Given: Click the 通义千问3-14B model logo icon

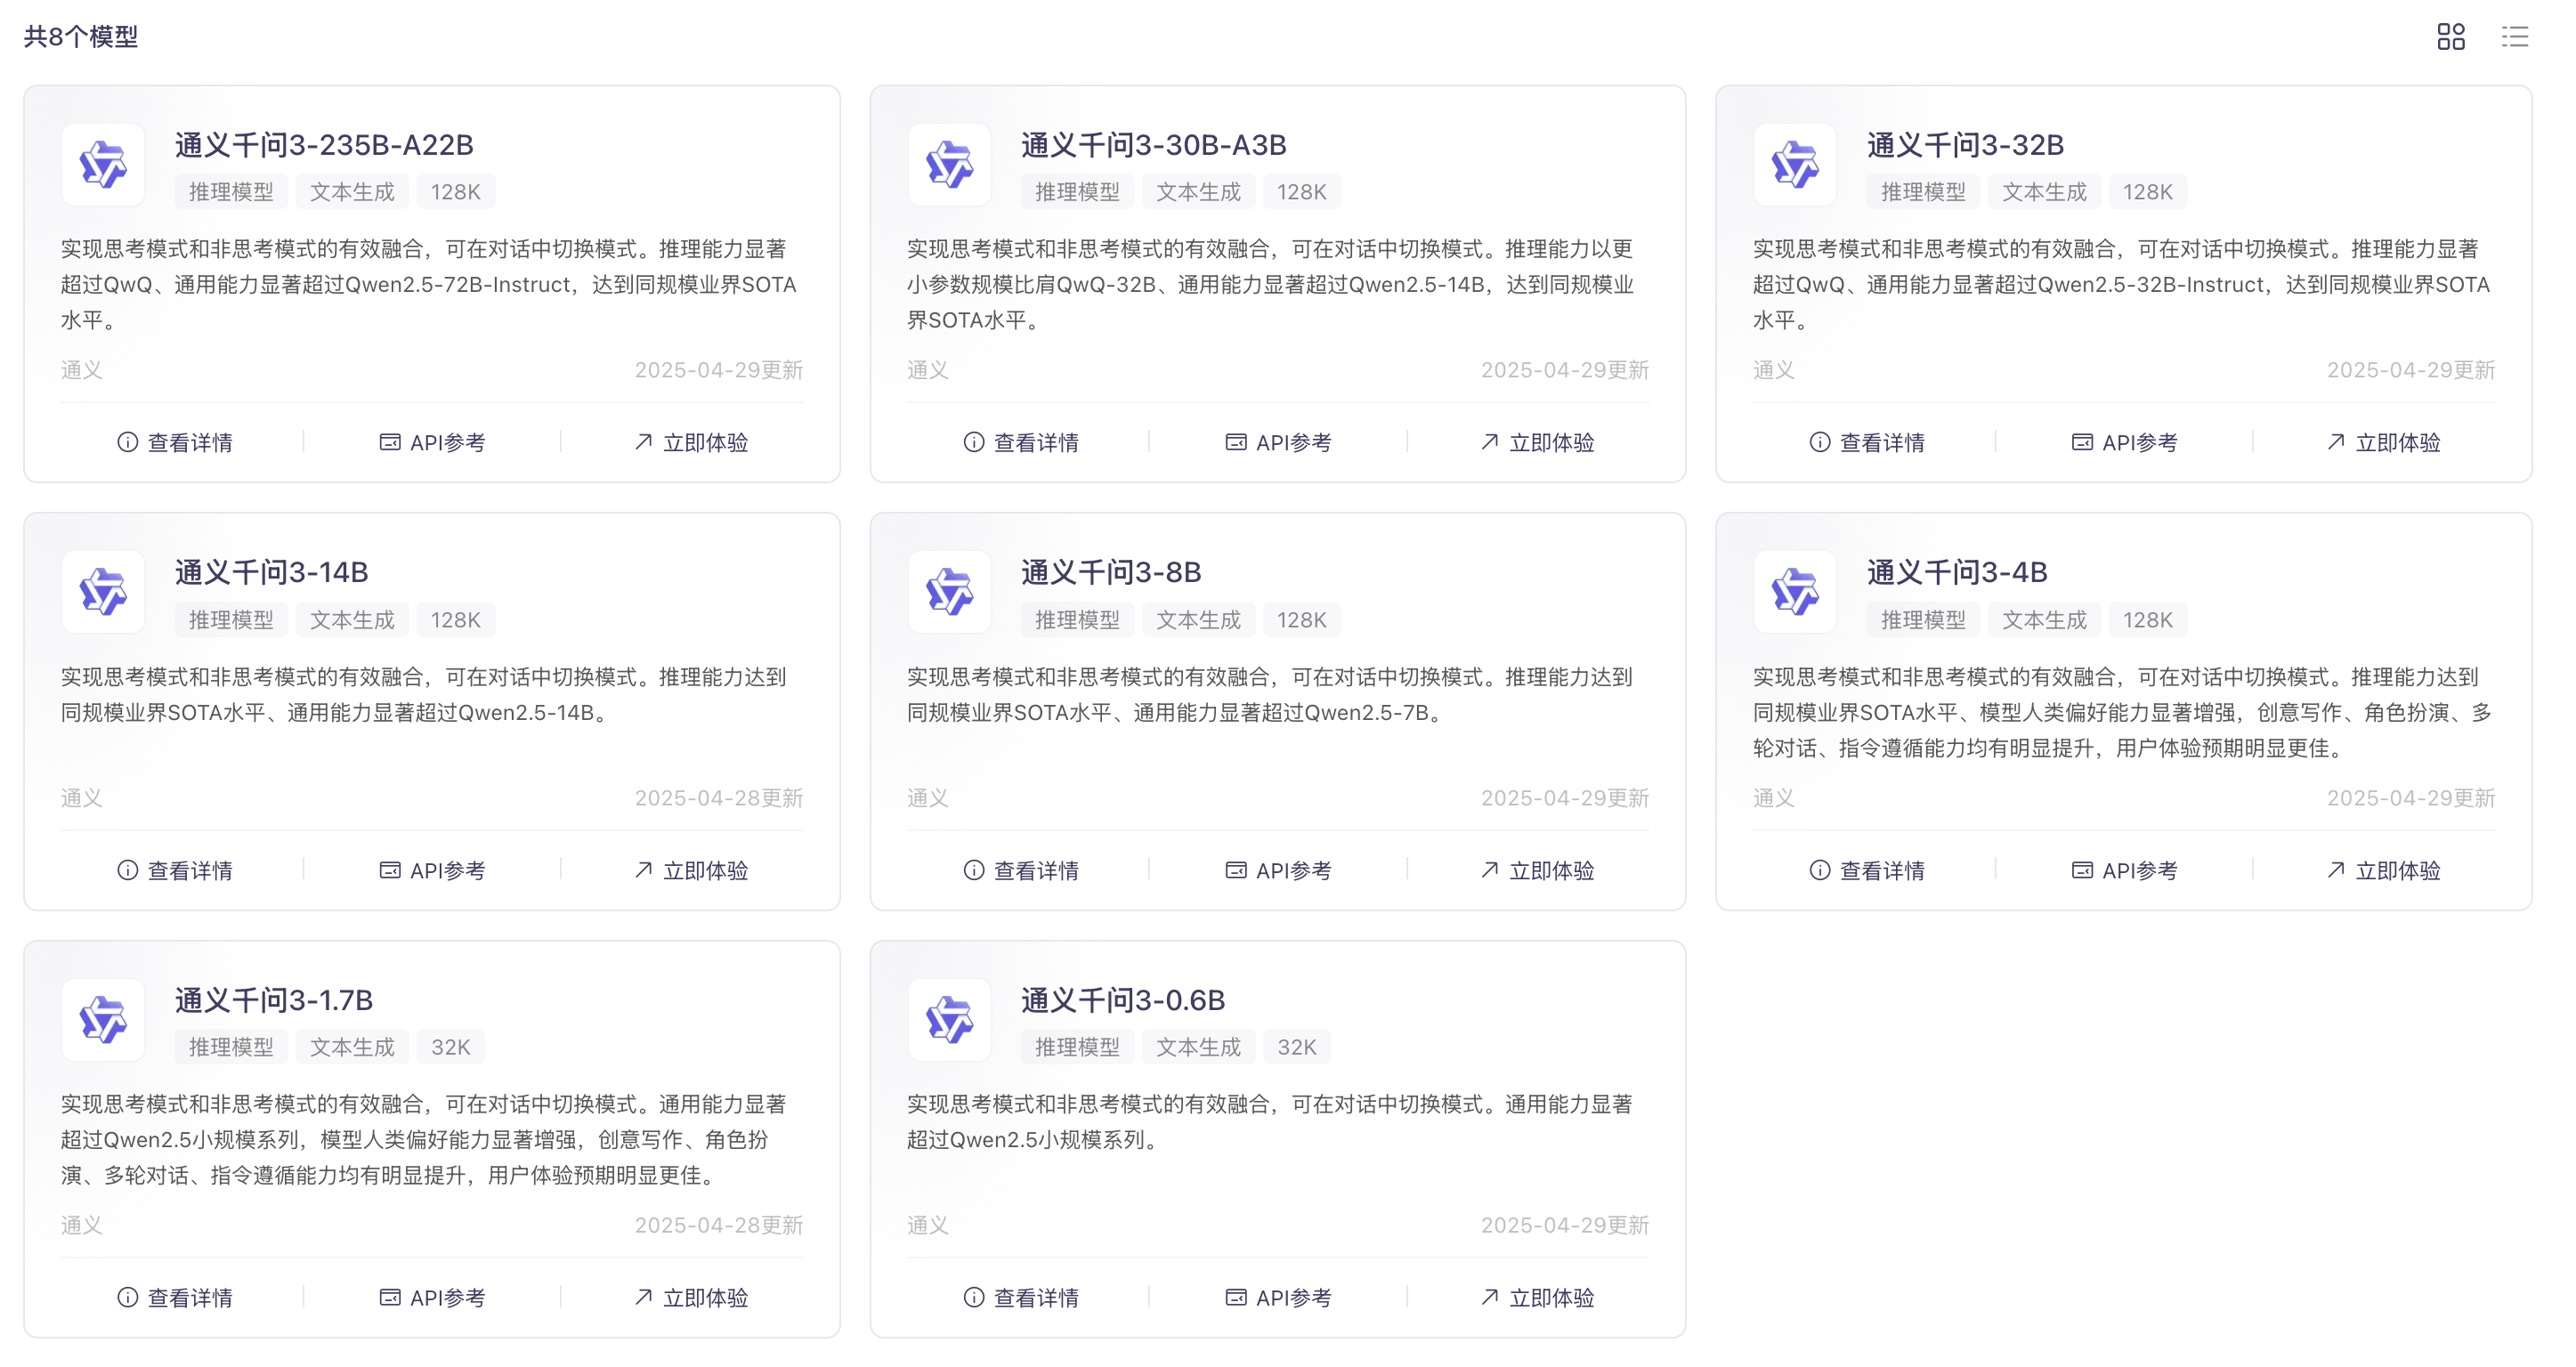Looking at the screenshot, I should coord(103,592).
